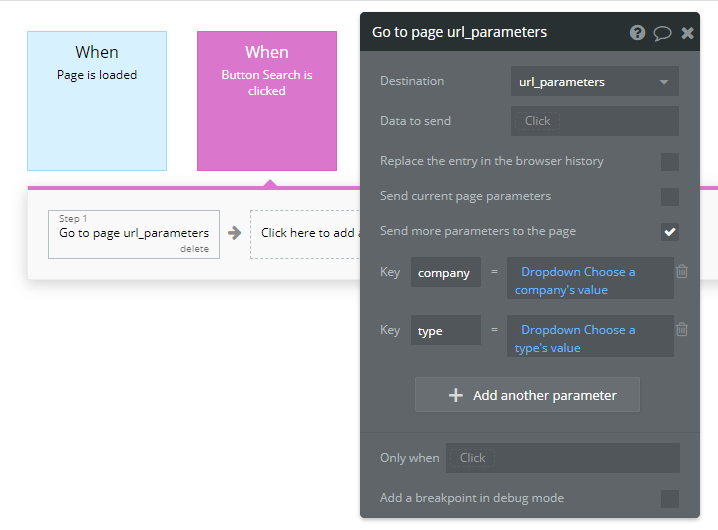Select the Page is loaded event
718x530 pixels.
point(97,101)
